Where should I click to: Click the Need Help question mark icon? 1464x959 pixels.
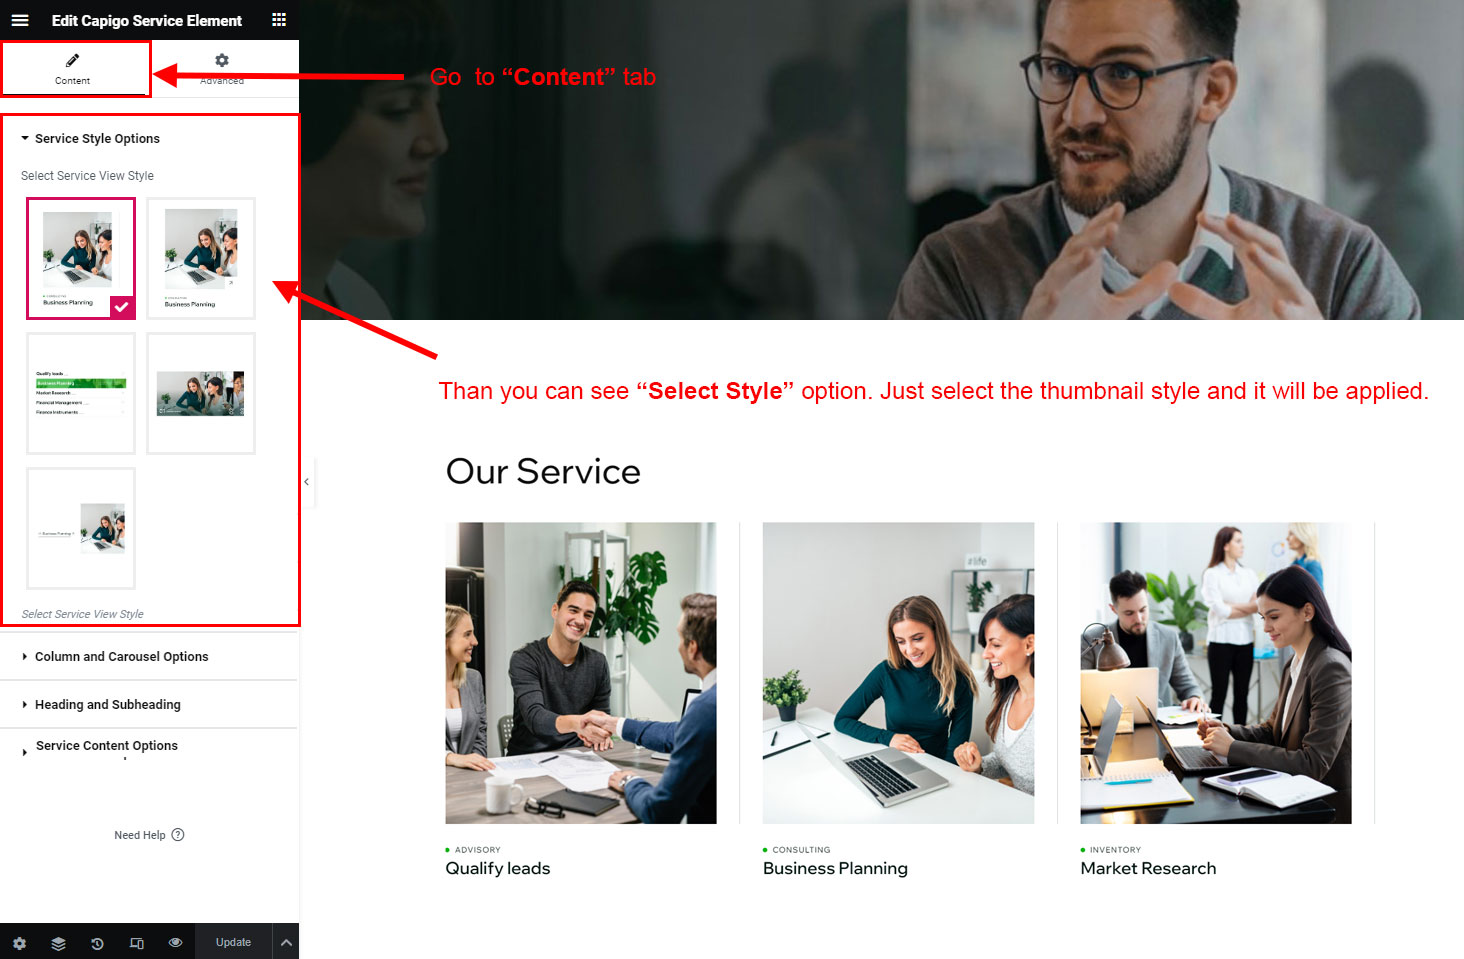click(x=178, y=835)
